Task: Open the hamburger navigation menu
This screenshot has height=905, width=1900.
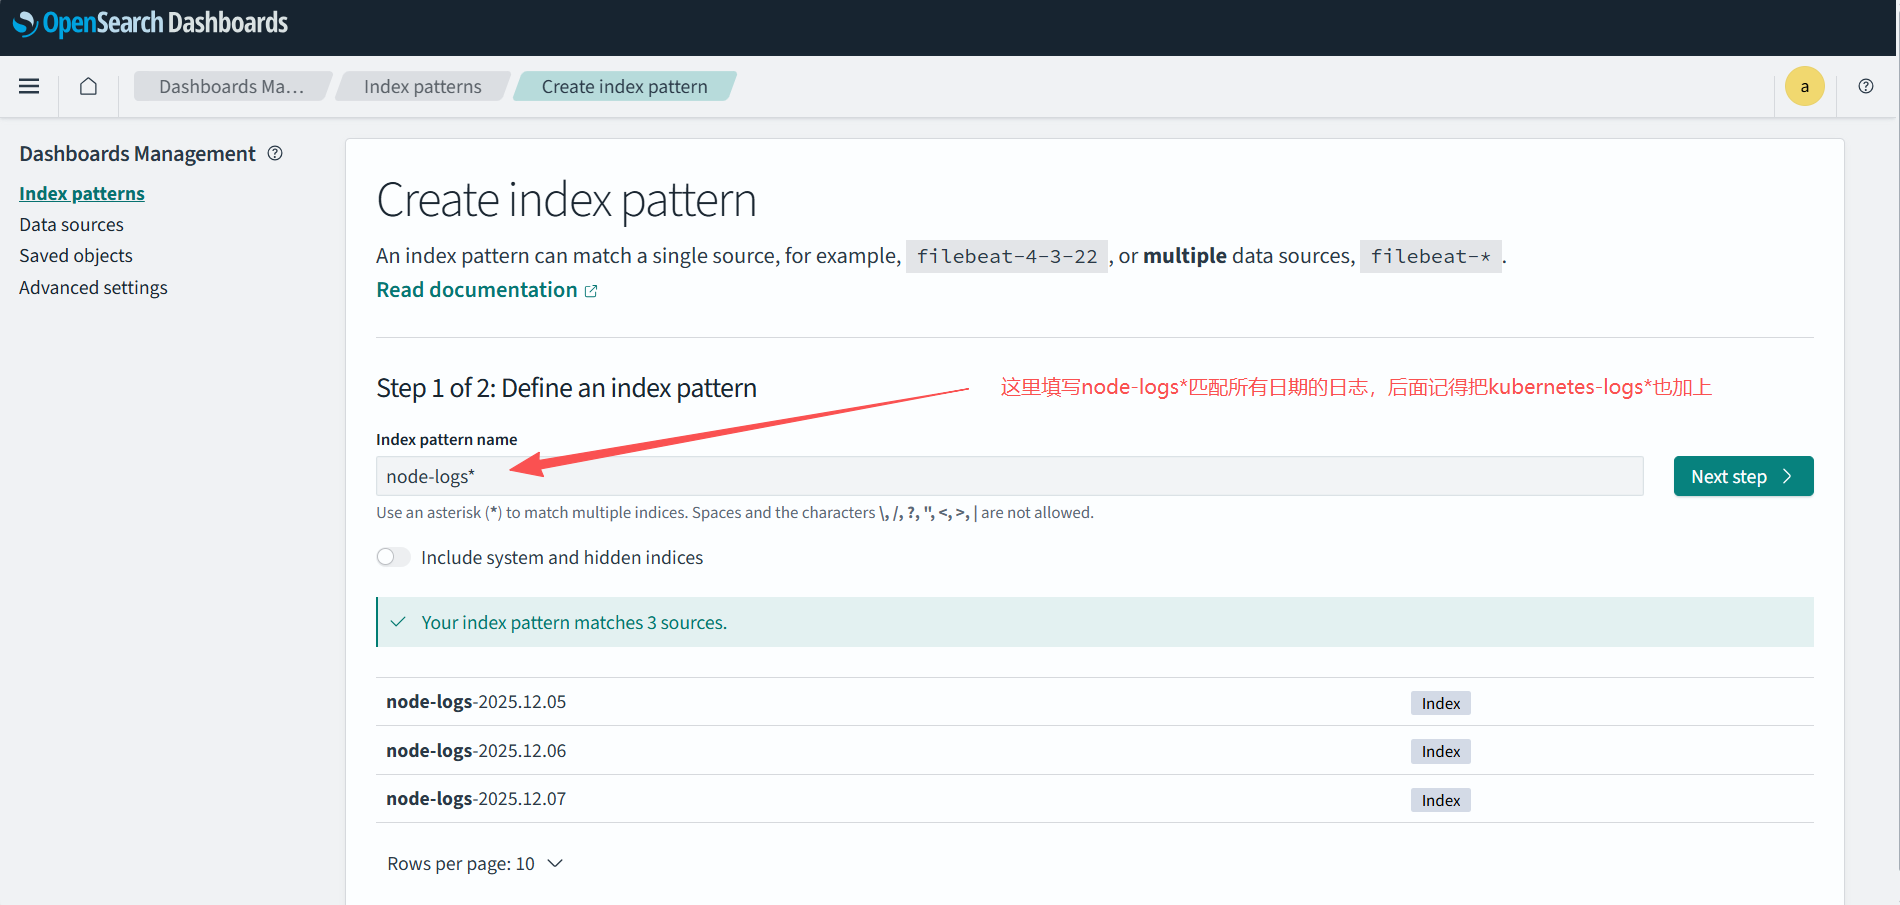Action: [x=29, y=86]
